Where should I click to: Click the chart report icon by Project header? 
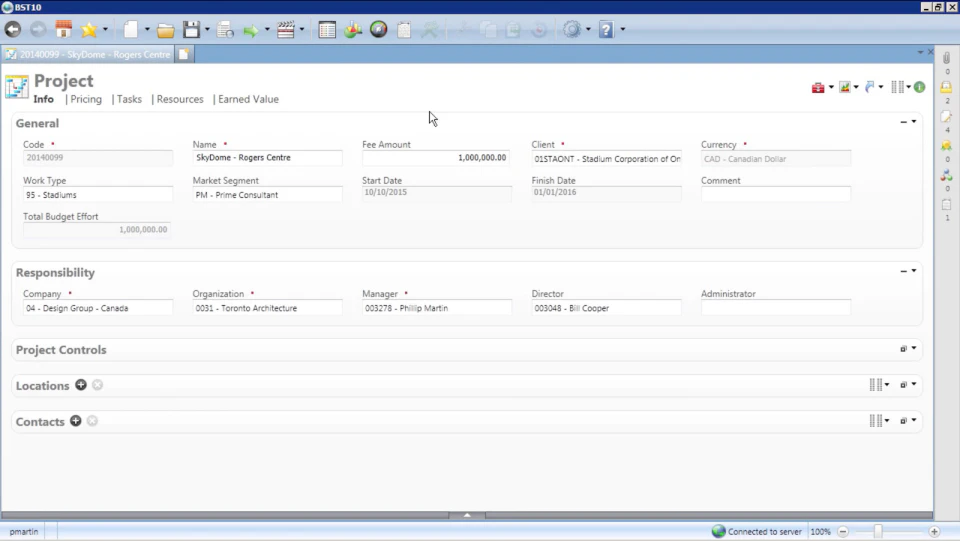(845, 88)
